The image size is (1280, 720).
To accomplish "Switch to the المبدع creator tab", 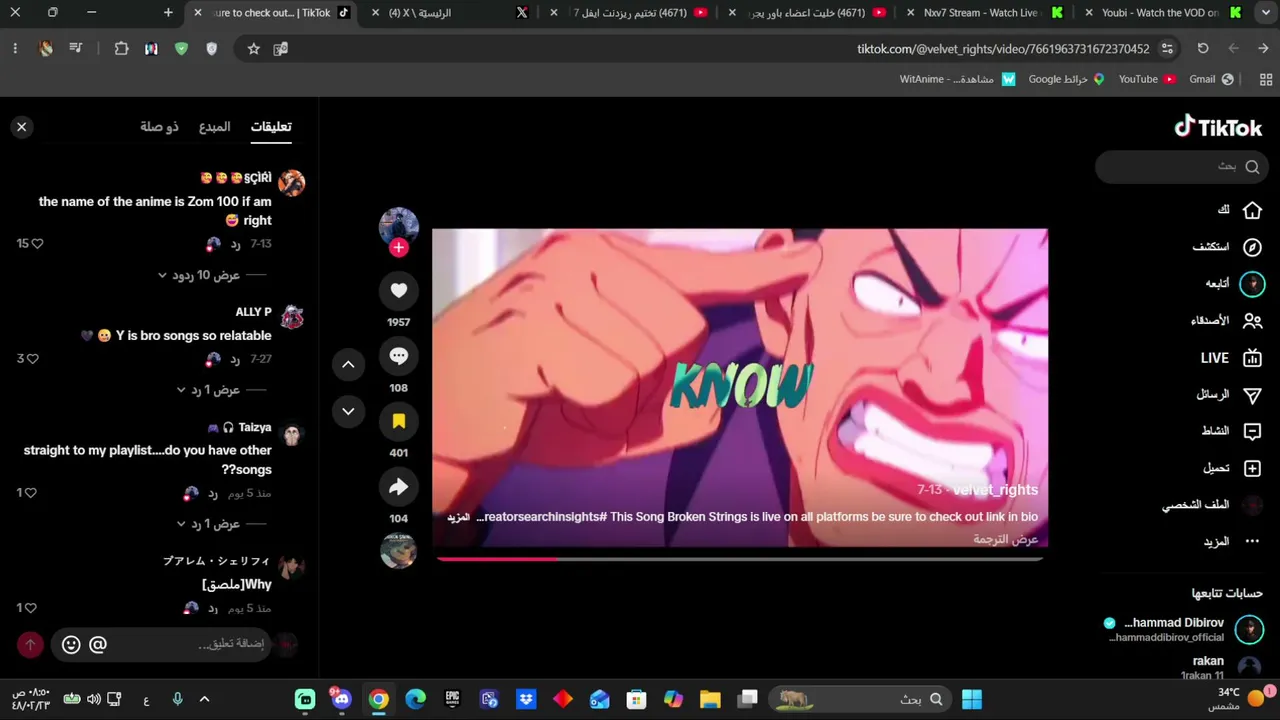I will [214, 127].
